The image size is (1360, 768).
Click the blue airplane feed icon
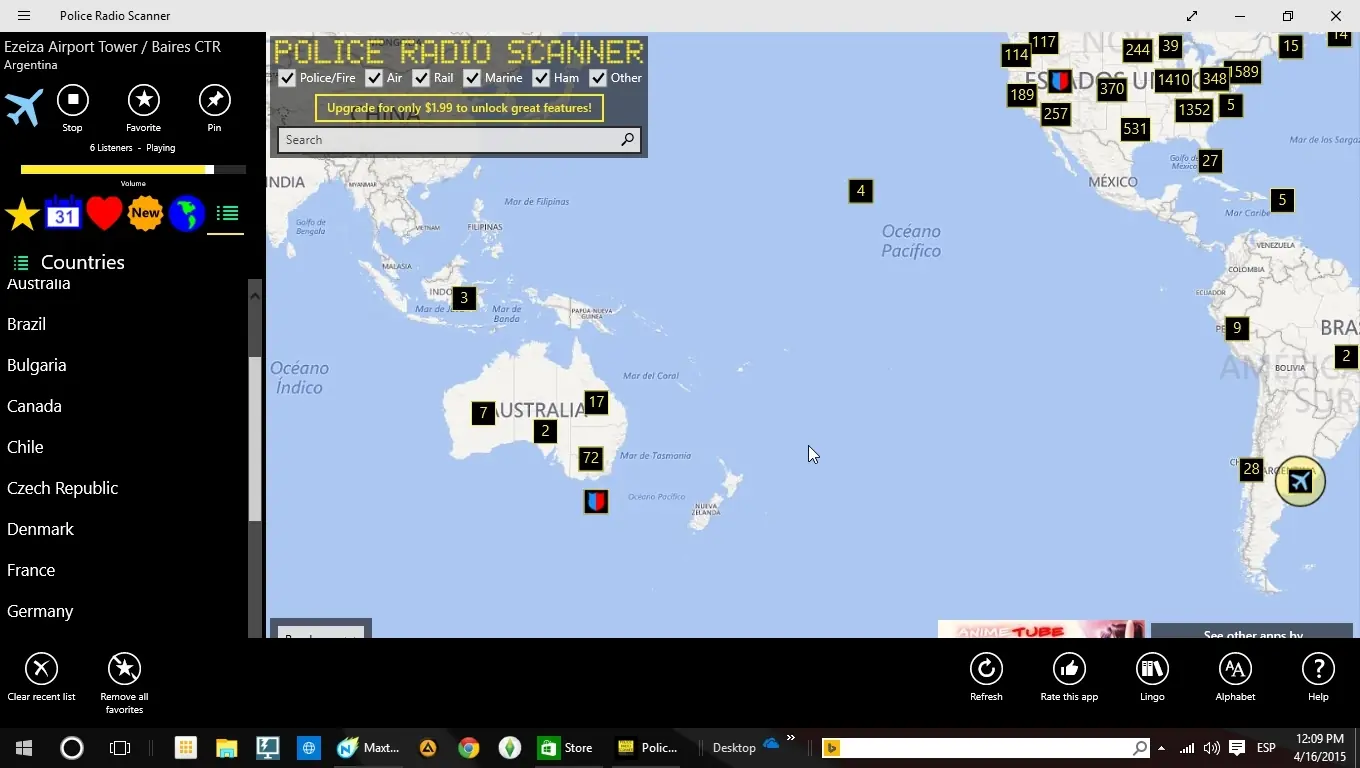[23, 107]
